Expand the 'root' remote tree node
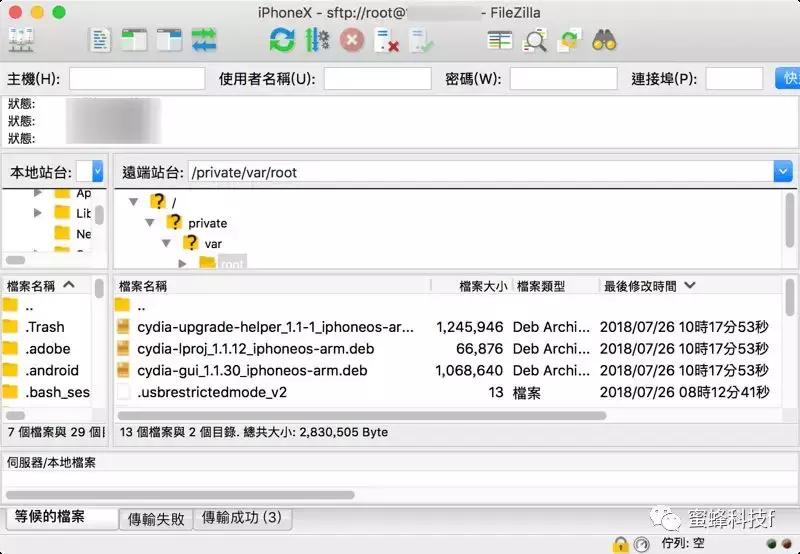800x554 pixels. click(x=183, y=264)
